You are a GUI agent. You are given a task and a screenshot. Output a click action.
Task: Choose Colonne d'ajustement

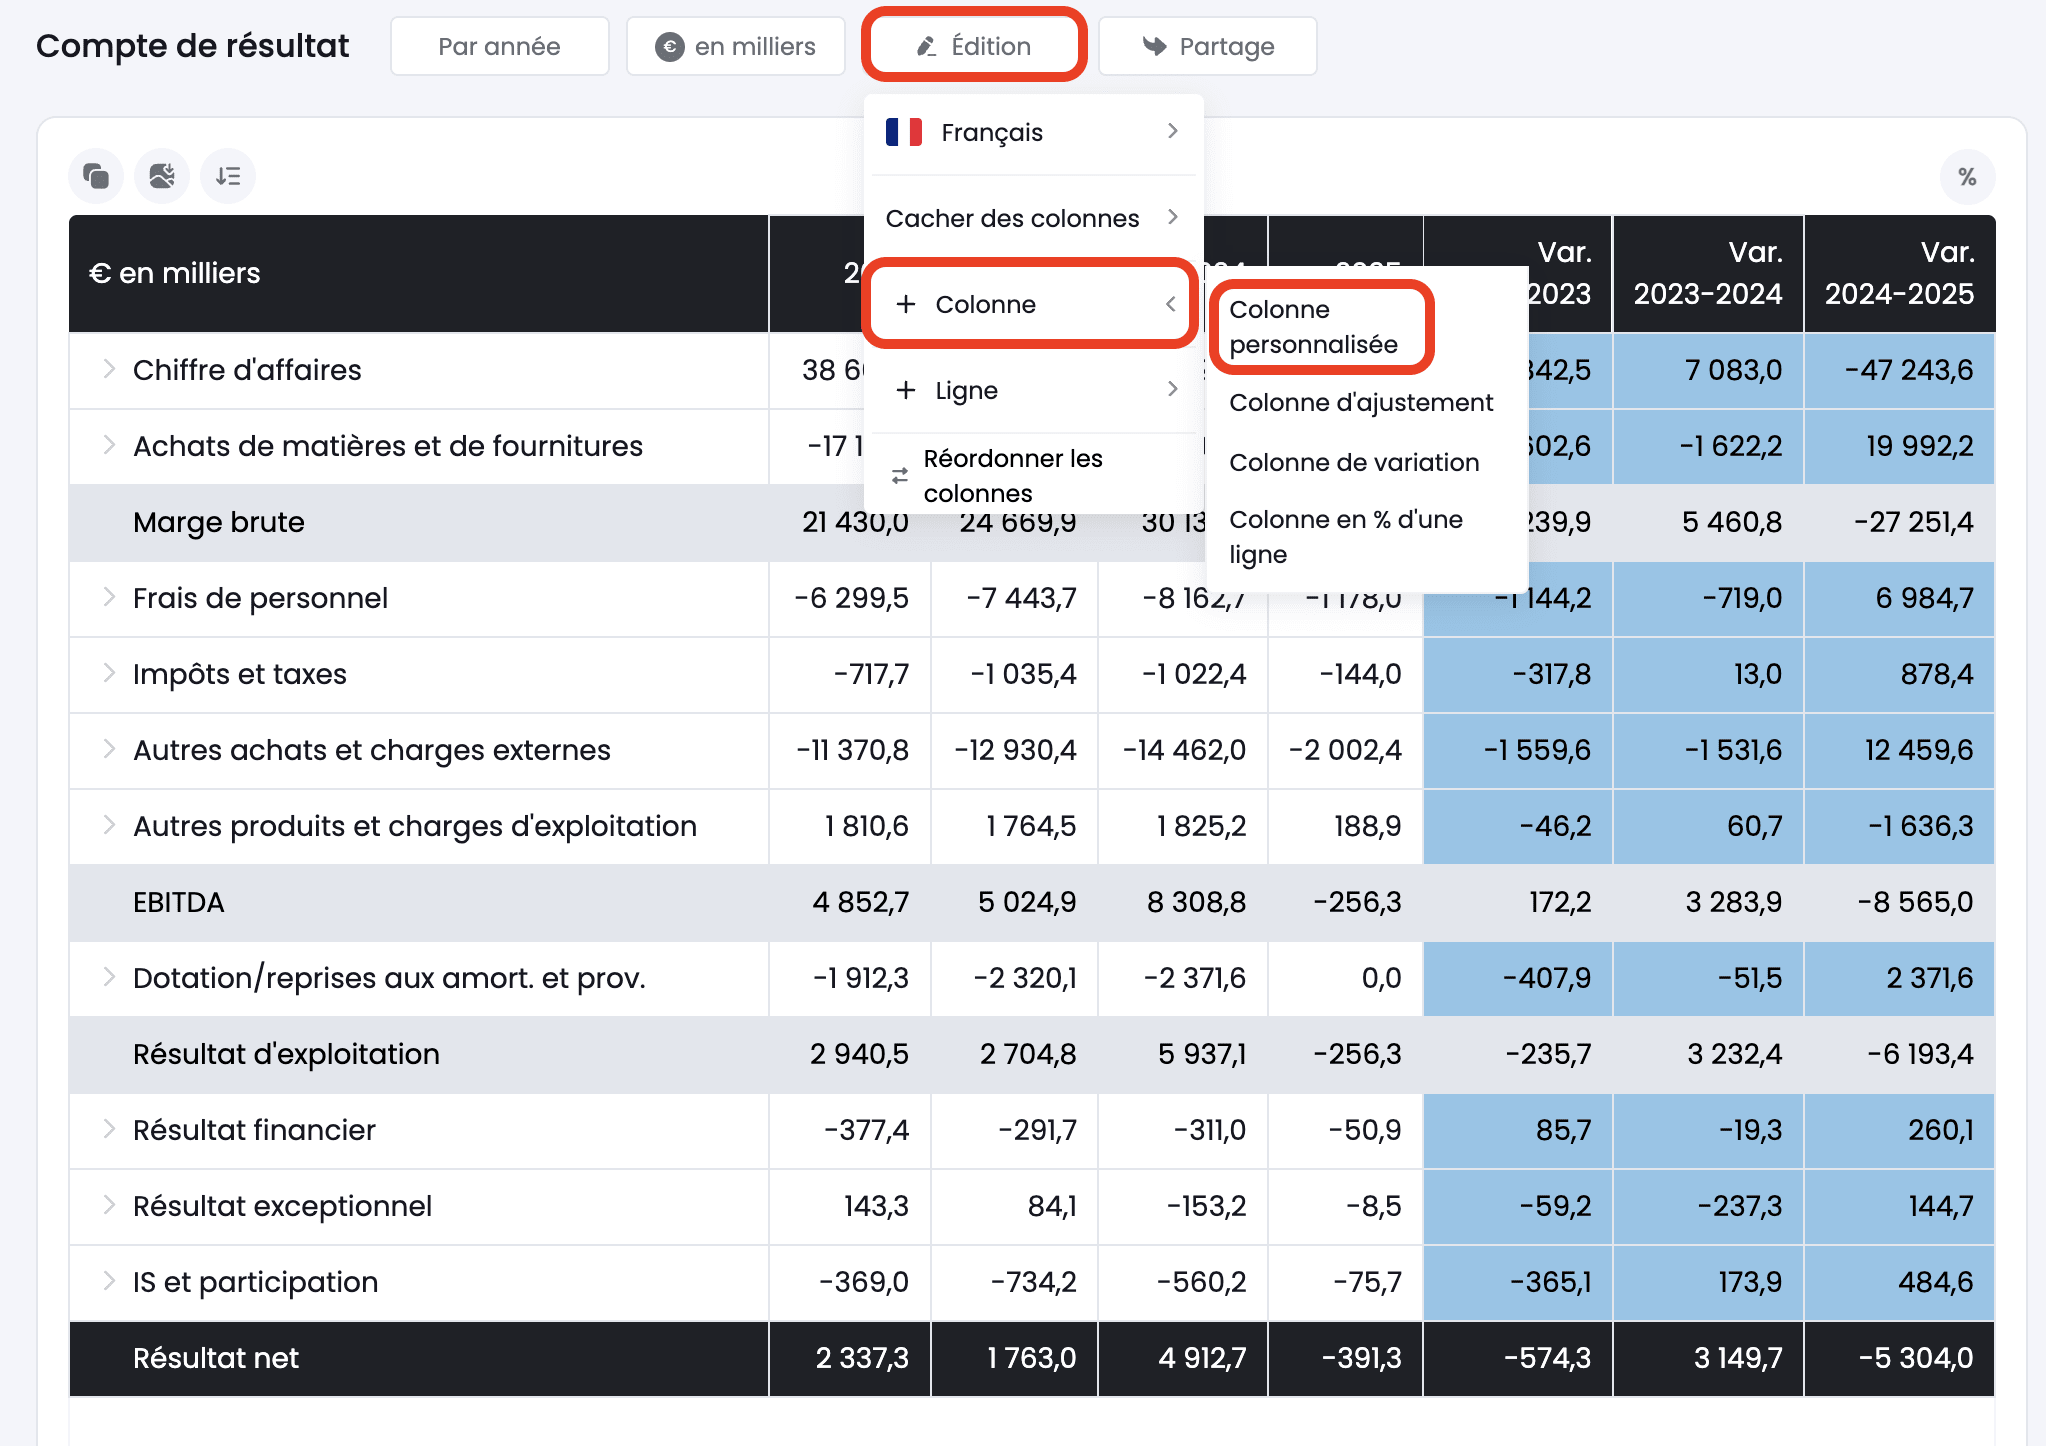1361,402
